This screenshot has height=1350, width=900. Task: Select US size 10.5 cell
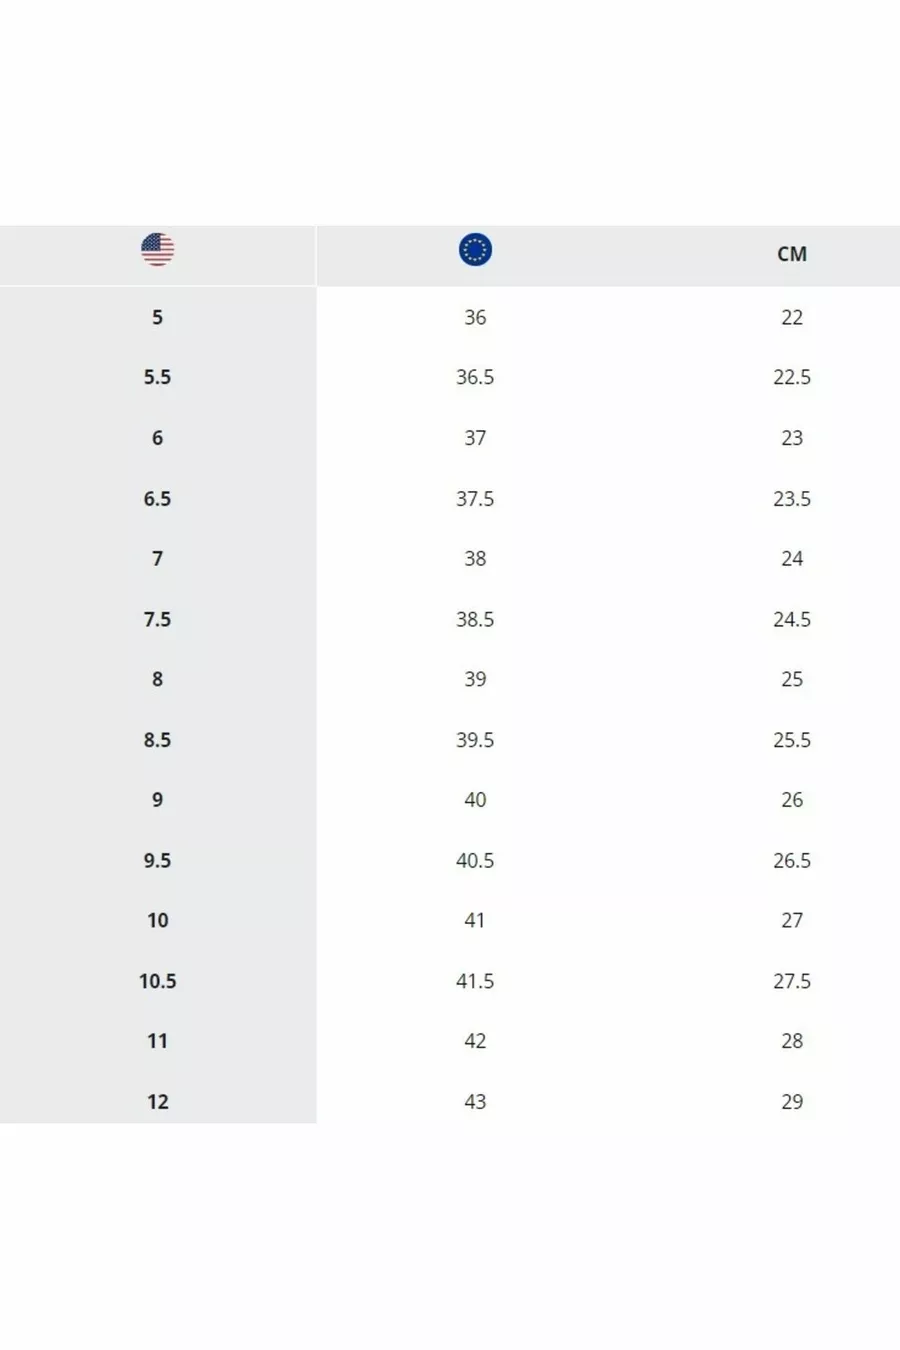point(157,981)
